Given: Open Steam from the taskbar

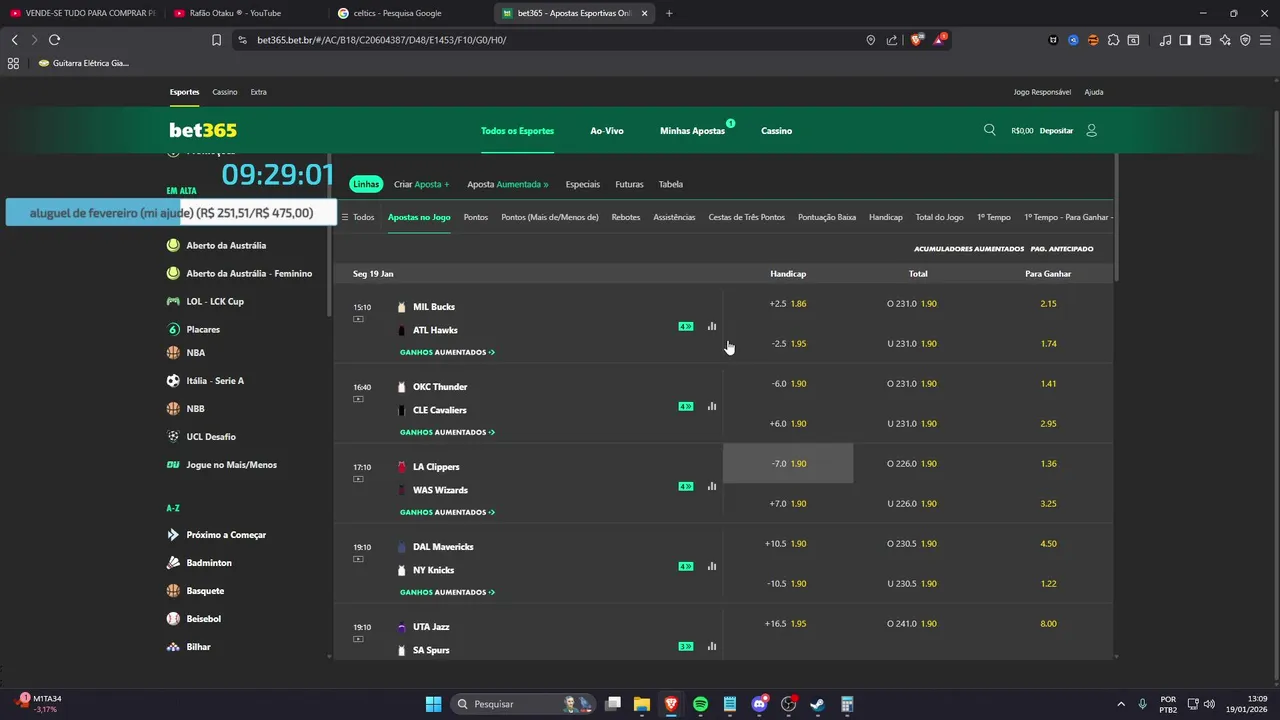Looking at the screenshot, I should click(x=817, y=704).
